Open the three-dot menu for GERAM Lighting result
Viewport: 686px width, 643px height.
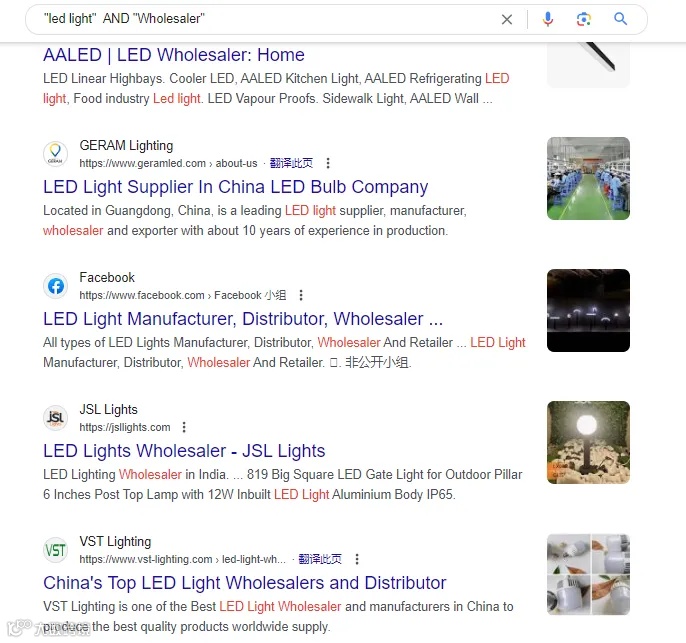pos(328,163)
